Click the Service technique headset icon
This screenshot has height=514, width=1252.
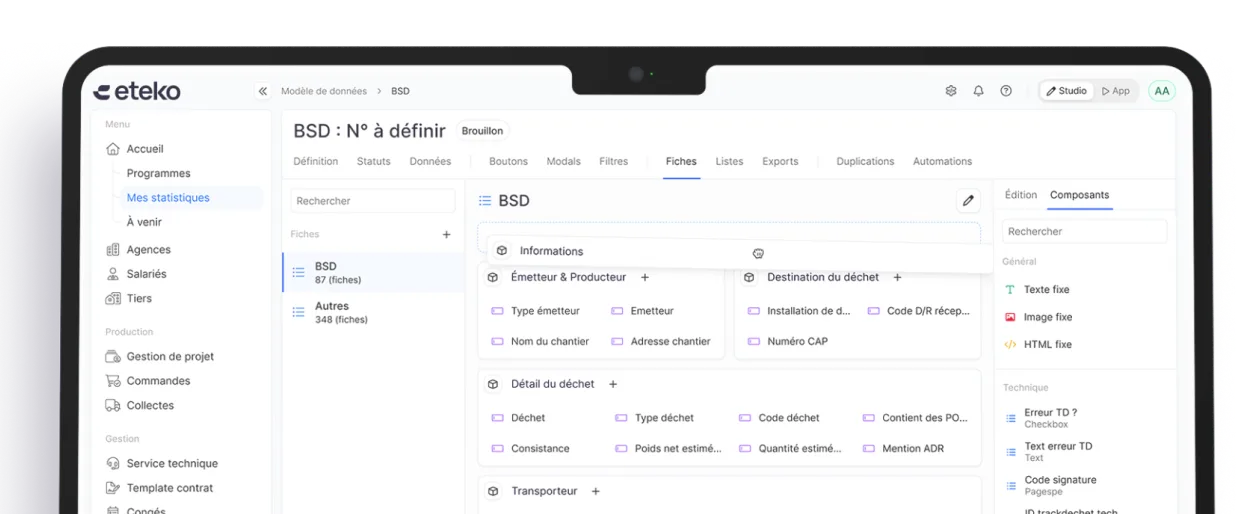(x=113, y=463)
